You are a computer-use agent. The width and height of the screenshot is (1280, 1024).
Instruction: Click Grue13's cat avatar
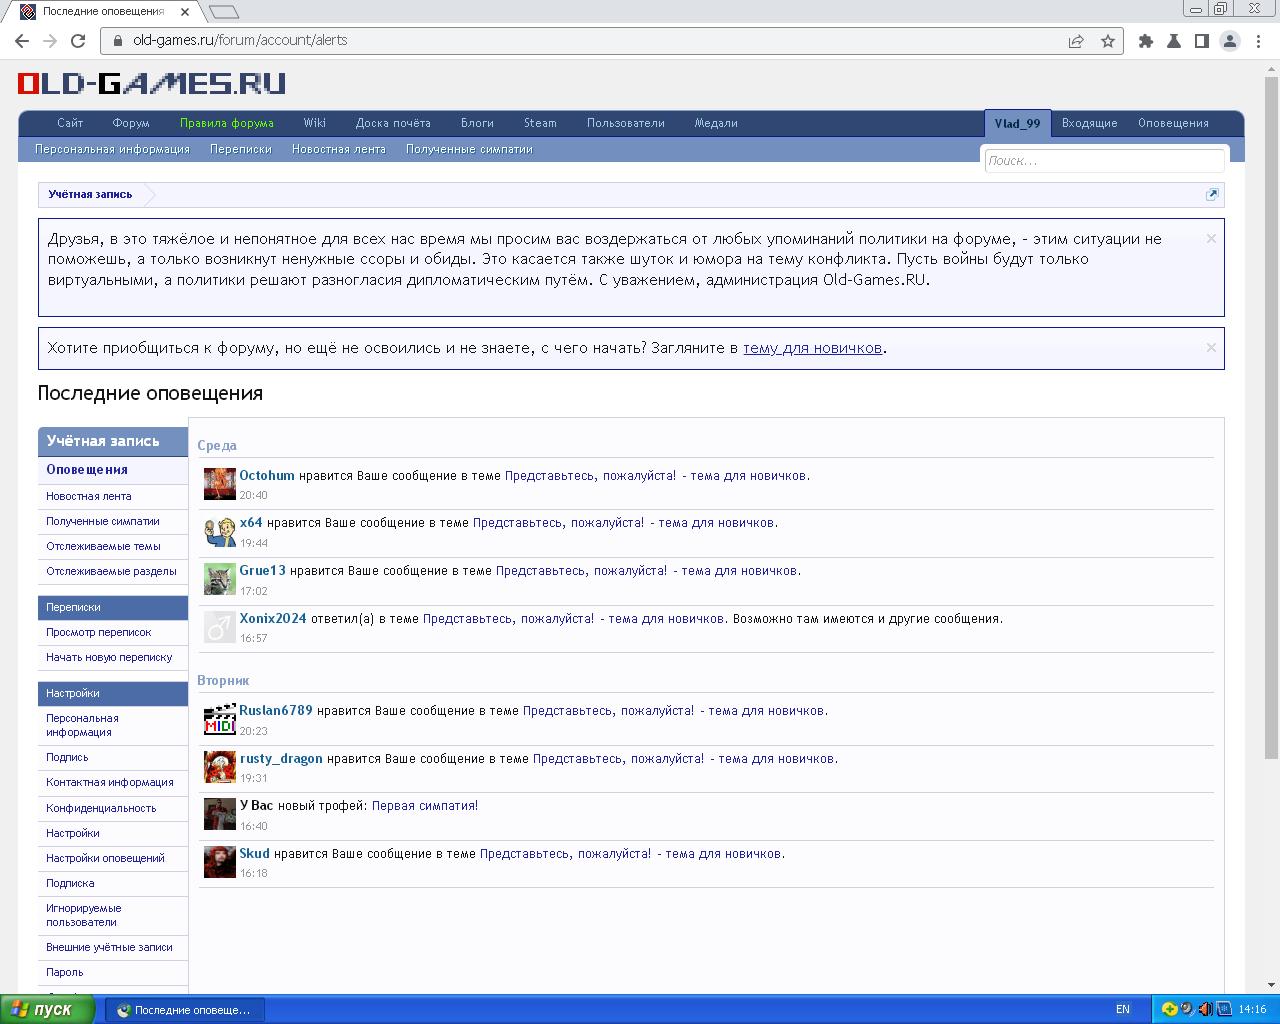pyautogui.click(x=219, y=579)
